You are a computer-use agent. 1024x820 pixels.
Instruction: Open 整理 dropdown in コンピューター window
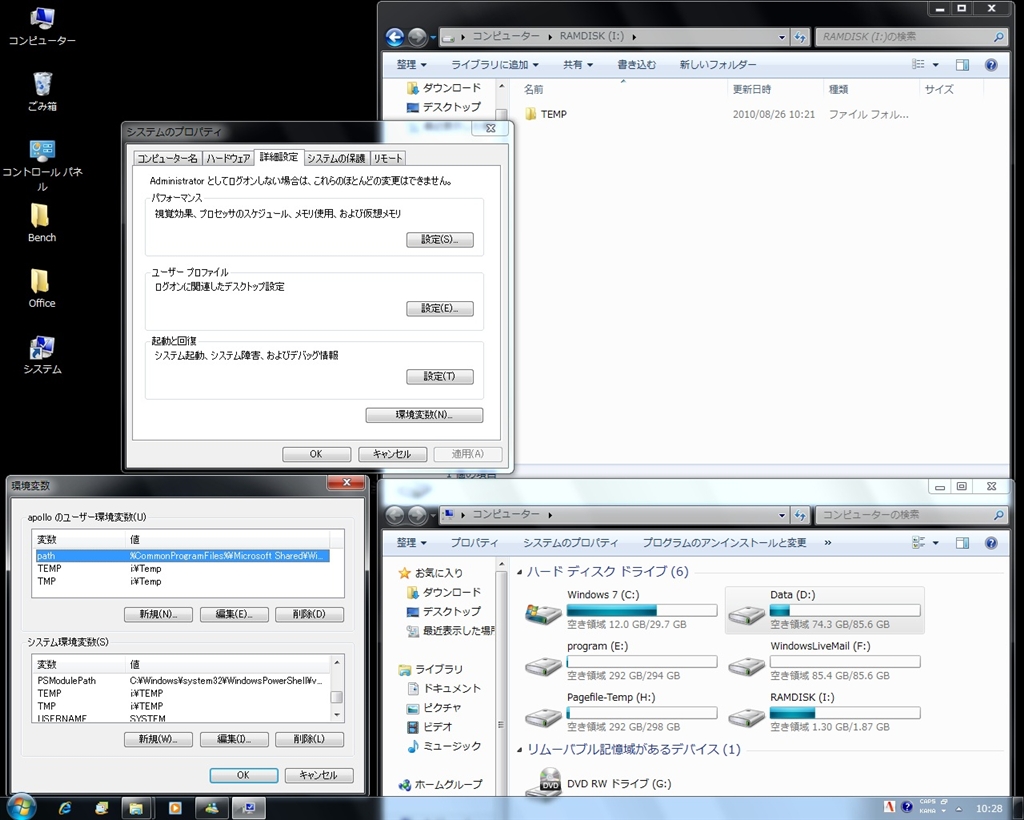(411, 543)
